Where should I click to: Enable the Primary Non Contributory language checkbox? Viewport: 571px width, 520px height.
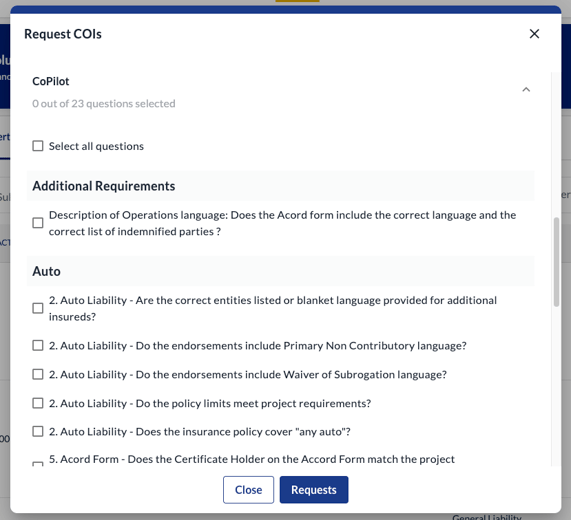click(38, 345)
